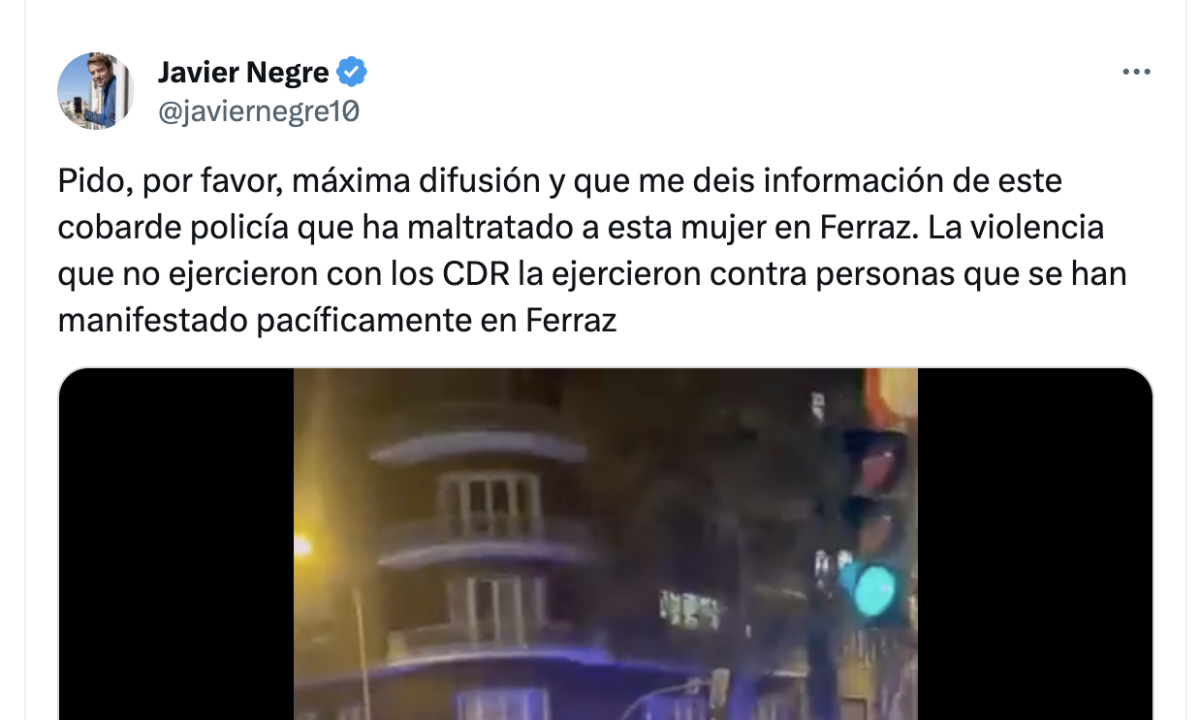Click the red traffic light in video
This screenshot has height=720, width=1200.
(877, 464)
